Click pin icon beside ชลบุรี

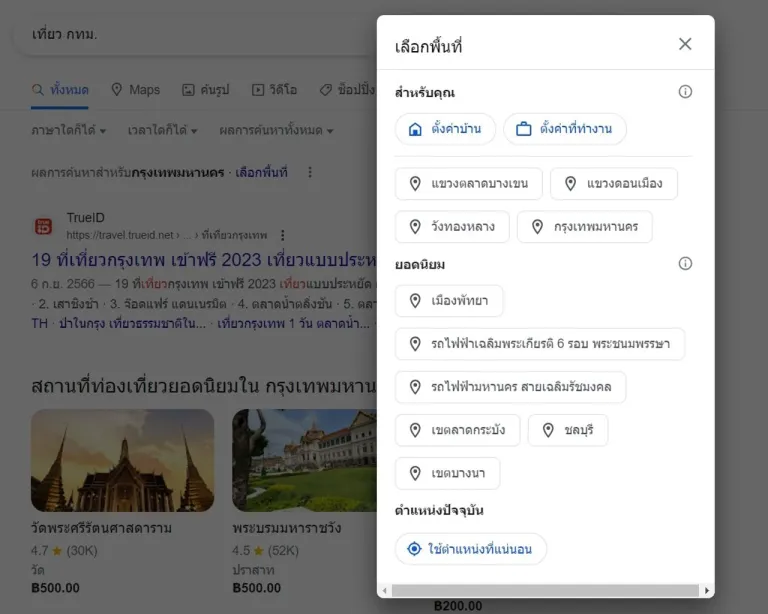tap(548, 430)
